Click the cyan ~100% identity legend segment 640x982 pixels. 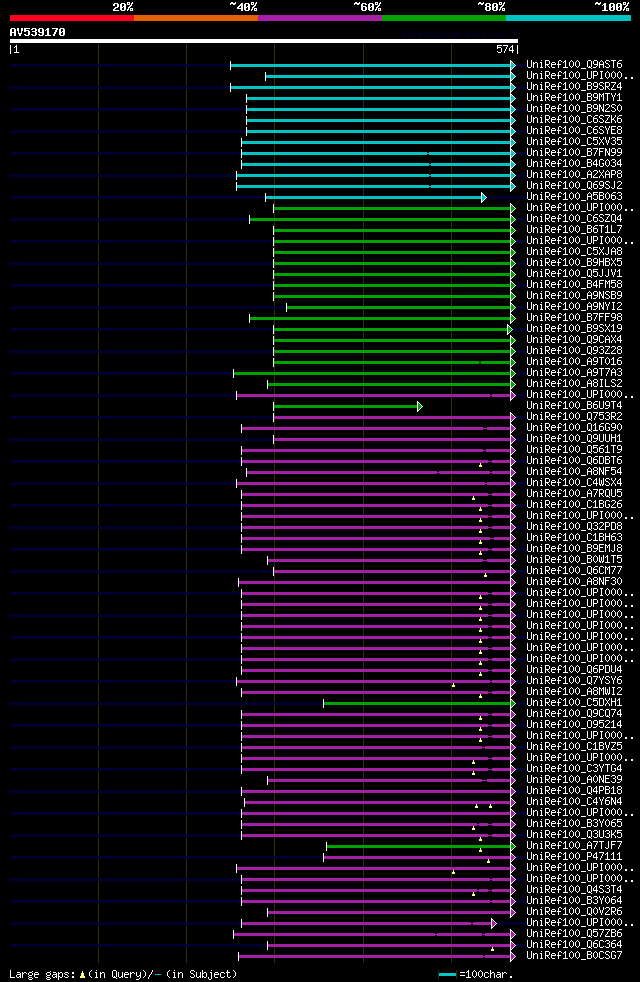pos(568,18)
